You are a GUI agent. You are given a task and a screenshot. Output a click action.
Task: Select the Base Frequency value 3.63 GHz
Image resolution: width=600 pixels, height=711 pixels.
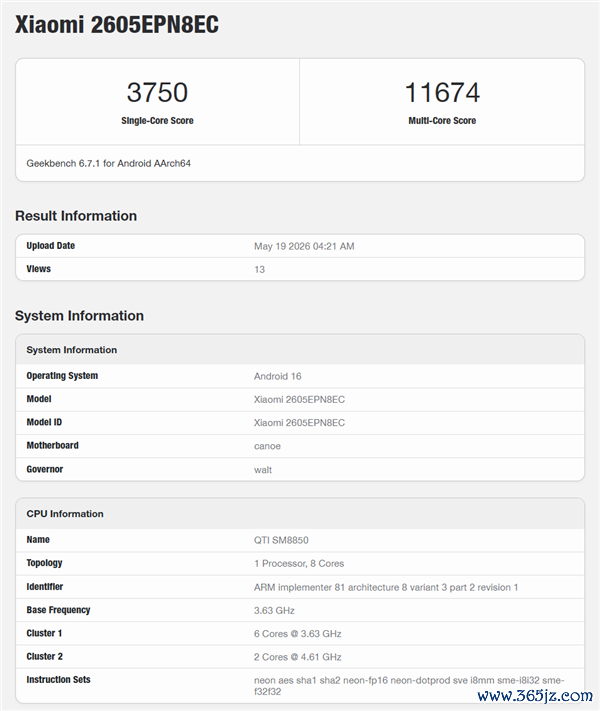[x=274, y=610]
